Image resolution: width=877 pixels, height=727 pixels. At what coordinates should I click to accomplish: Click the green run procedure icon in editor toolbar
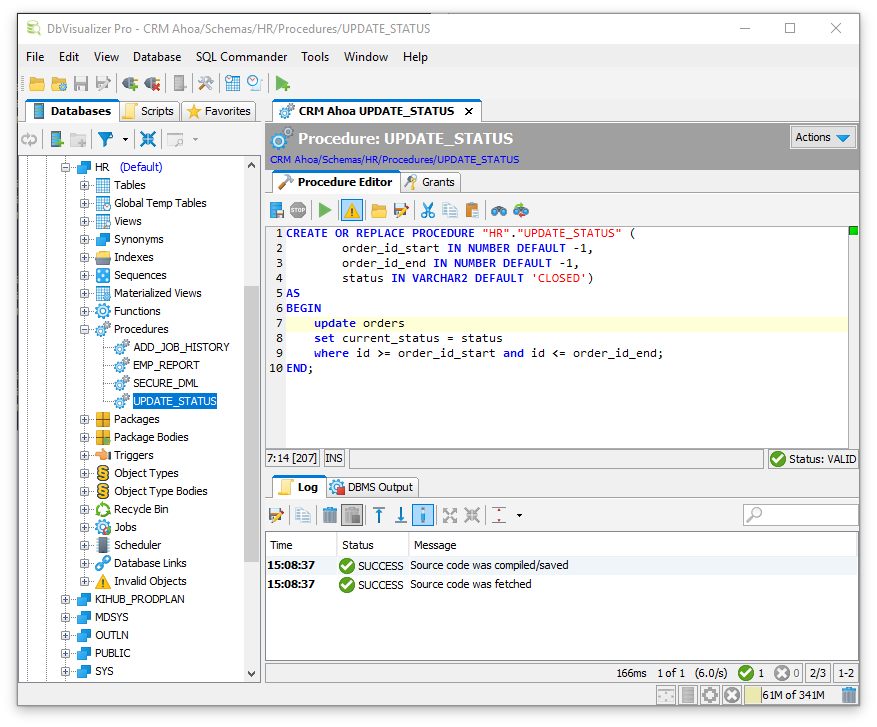point(325,210)
